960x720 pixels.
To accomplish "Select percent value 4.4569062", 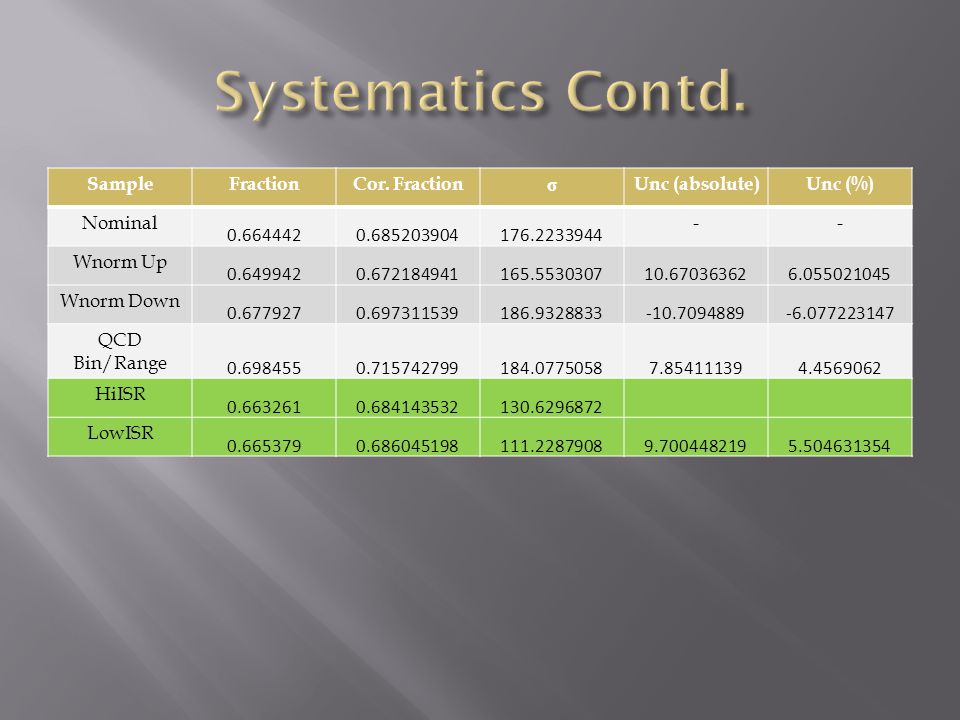I will pos(839,368).
